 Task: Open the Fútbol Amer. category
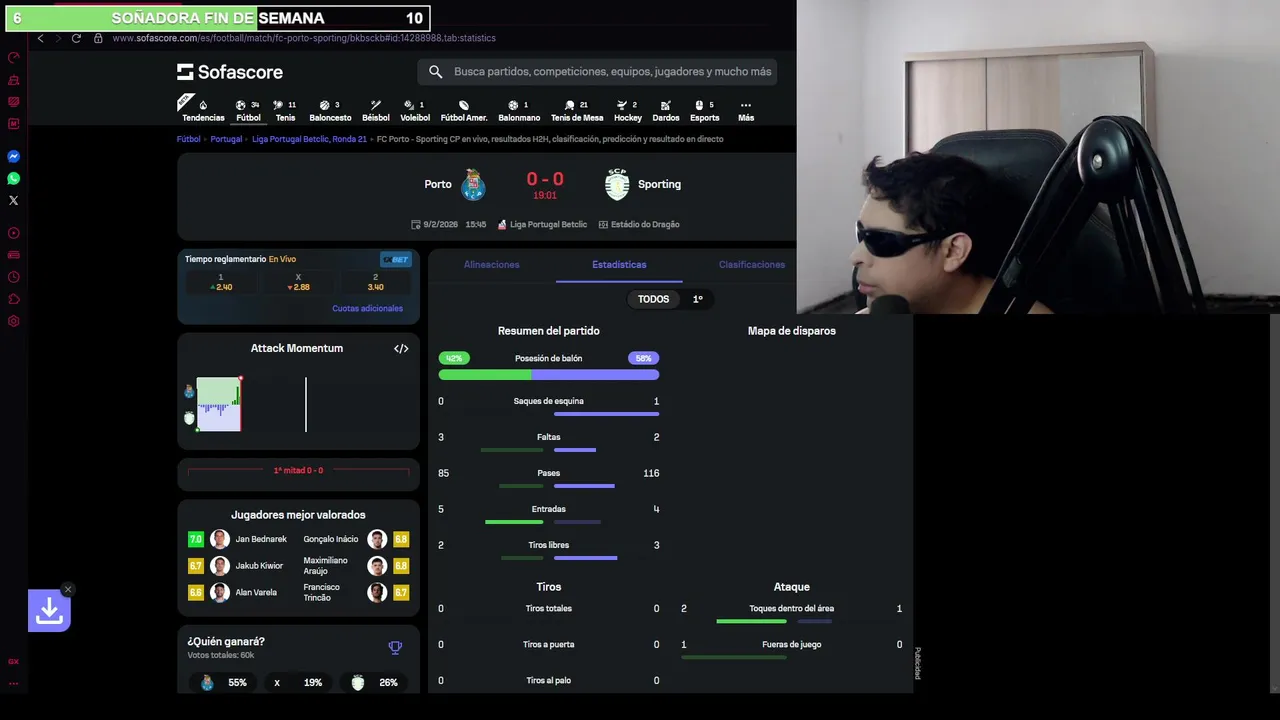pos(464,110)
